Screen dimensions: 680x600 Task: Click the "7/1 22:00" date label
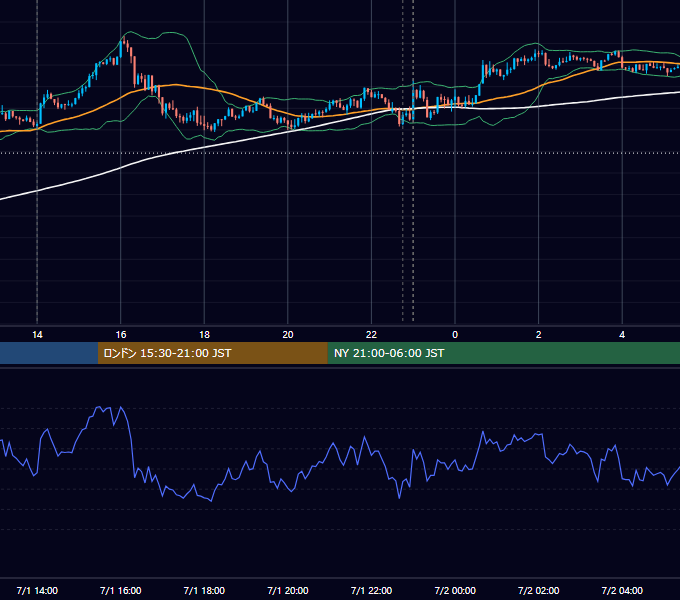[371, 591]
